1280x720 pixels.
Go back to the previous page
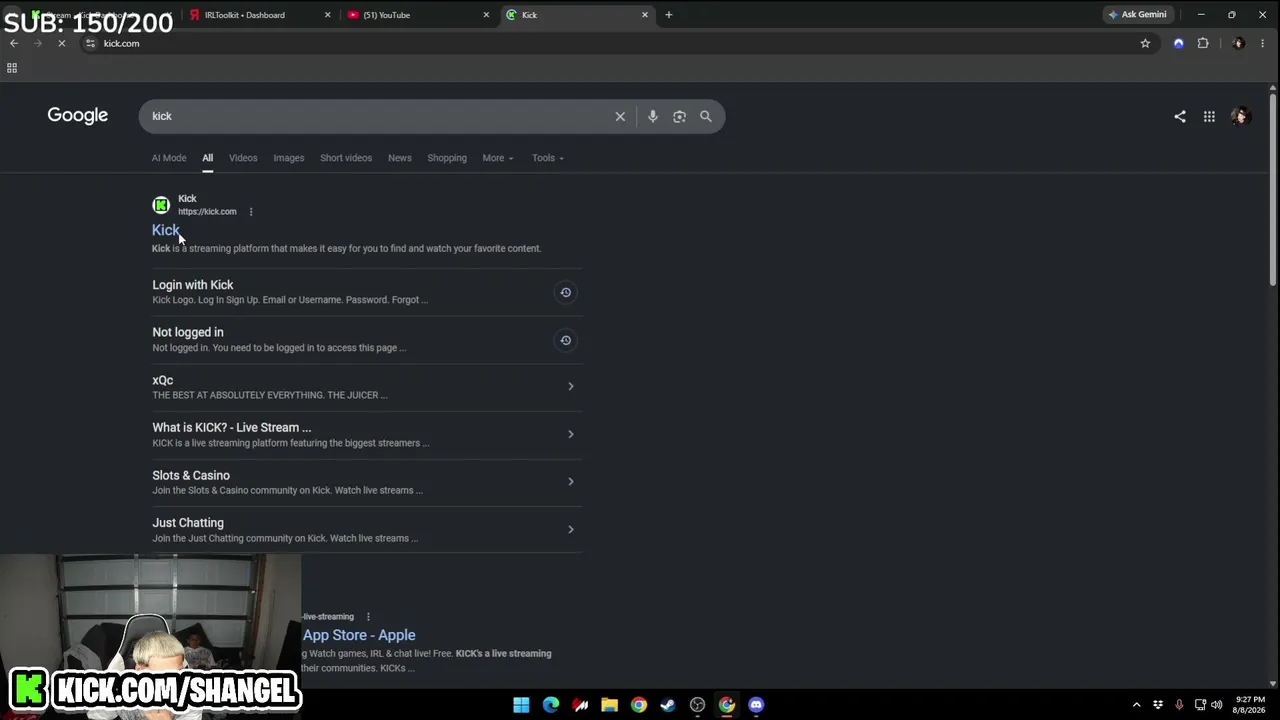[x=14, y=43]
